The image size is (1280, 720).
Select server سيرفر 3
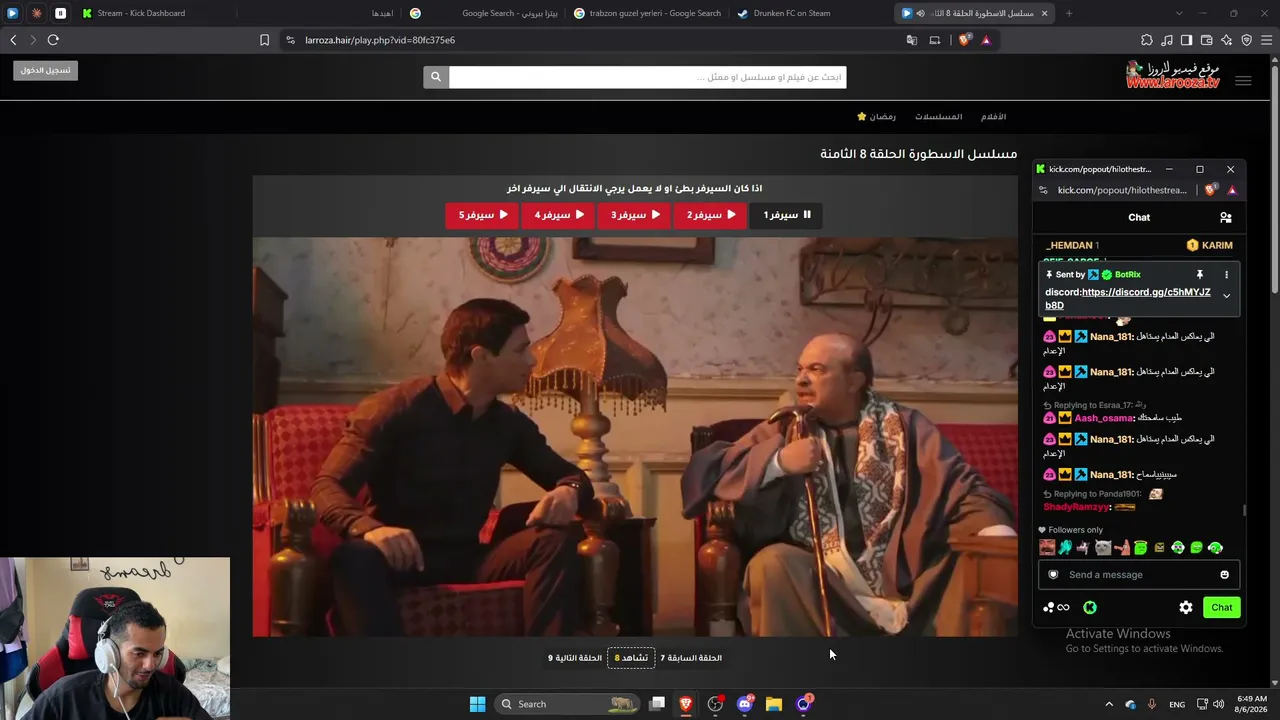click(x=635, y=215)
